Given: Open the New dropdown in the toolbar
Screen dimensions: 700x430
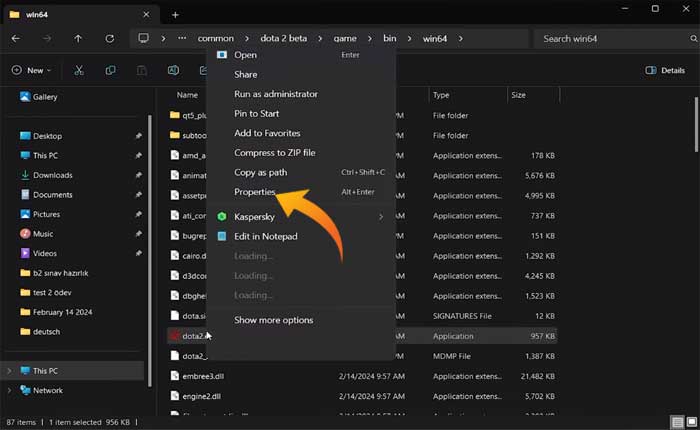Looking at the screenshot, I should click(x=34, y=71).
